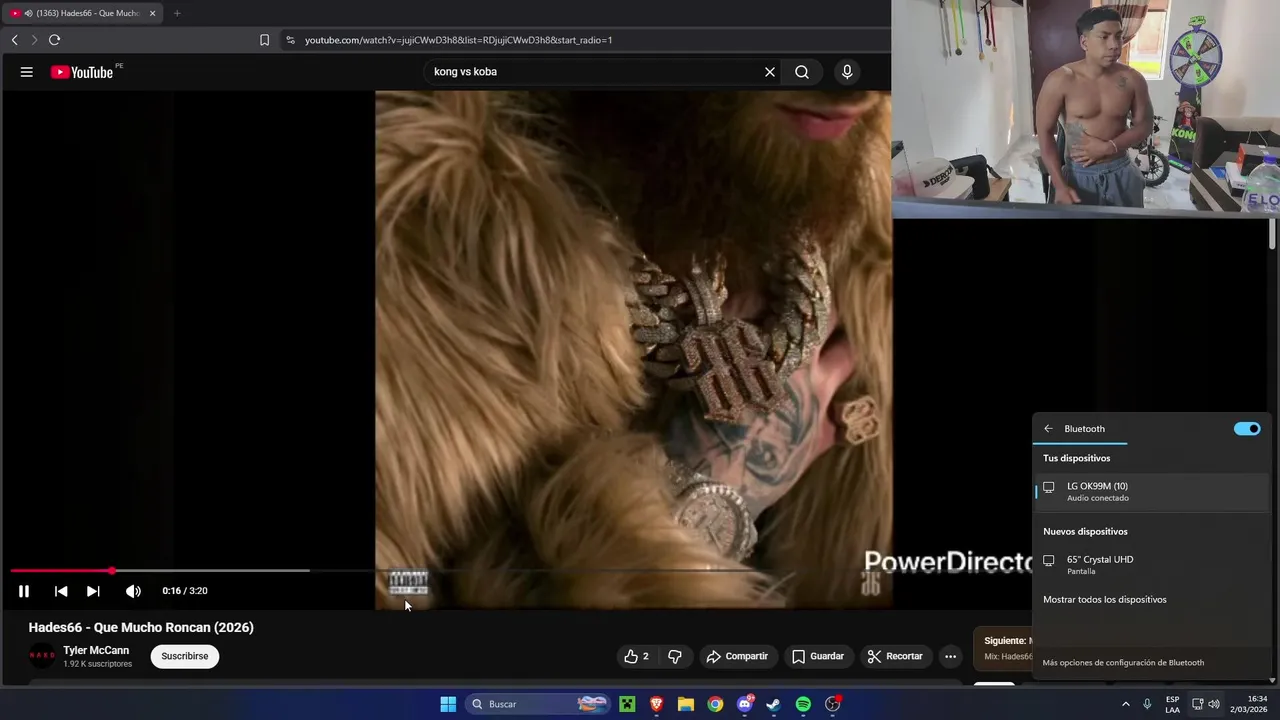Open the Tyler McCann channel name
Screen dimensions: 1280x720
[96, 650]
